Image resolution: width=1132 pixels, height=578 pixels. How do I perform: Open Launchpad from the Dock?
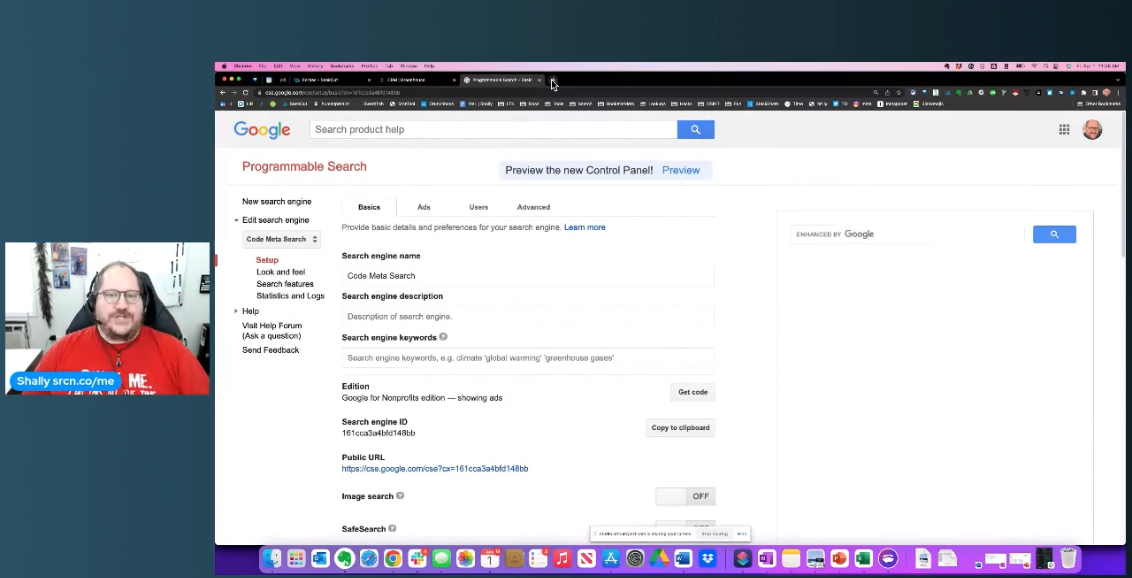(x=296, y=559)
